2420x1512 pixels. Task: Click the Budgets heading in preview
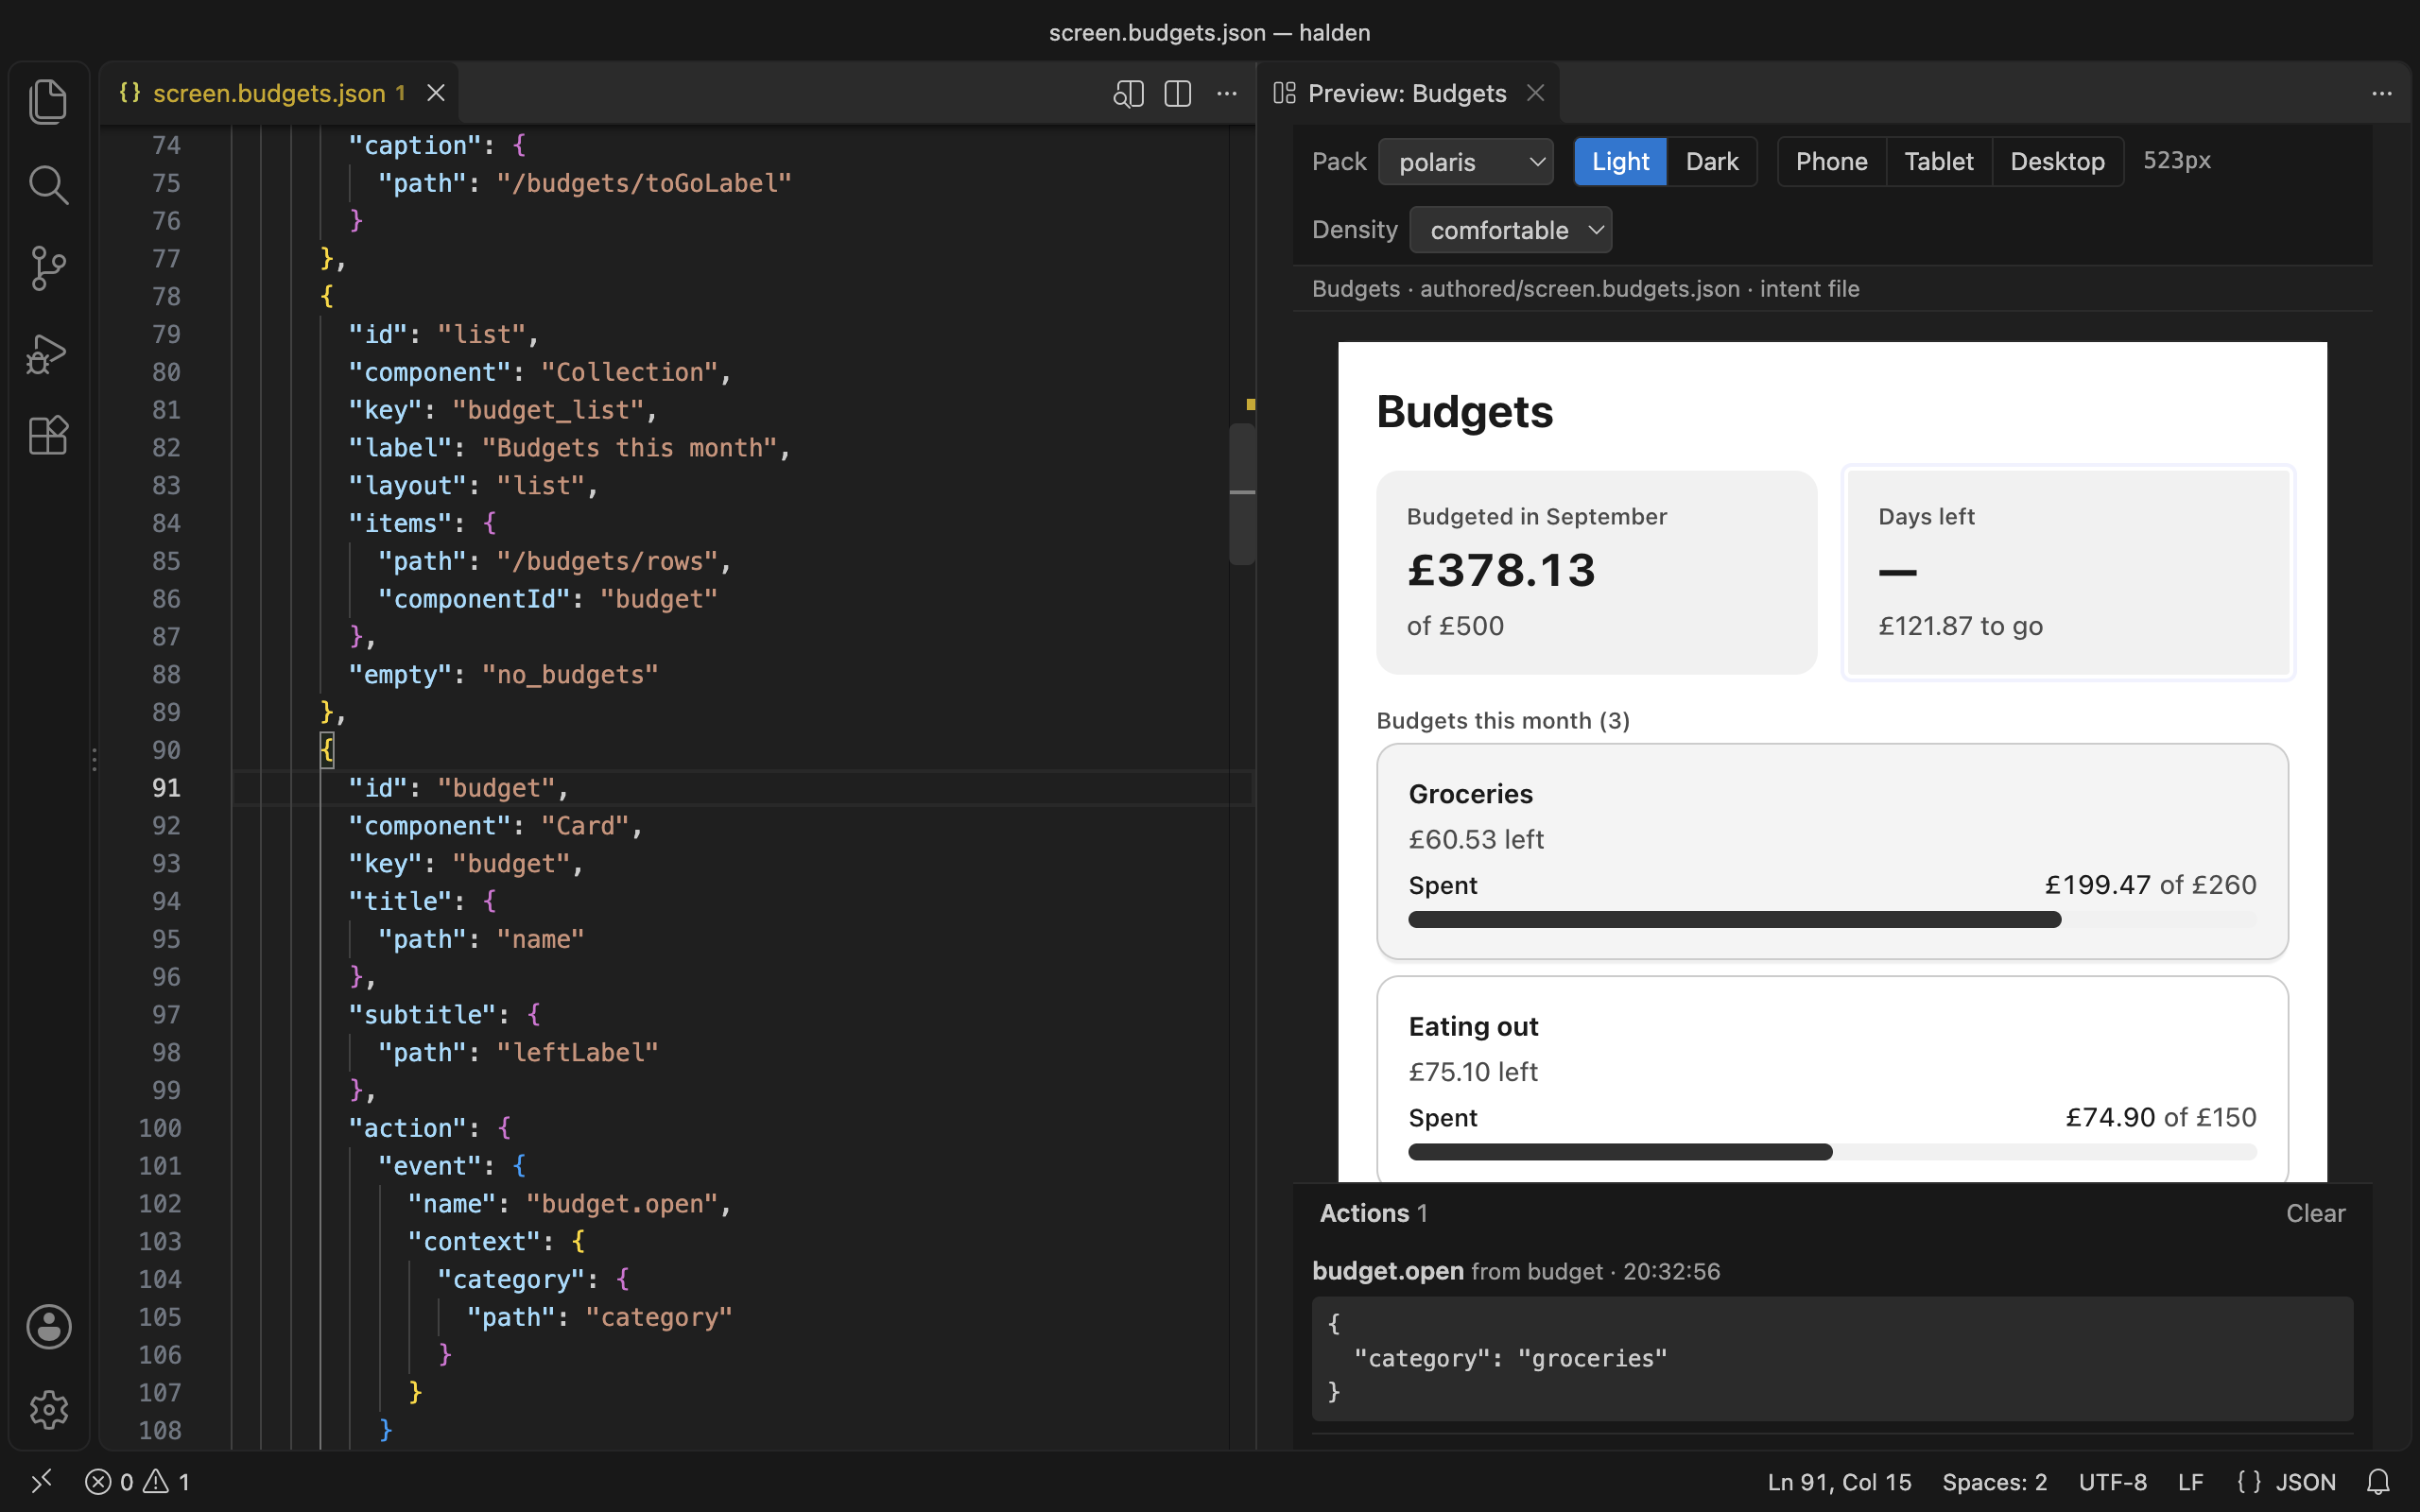pos(1464,412)
